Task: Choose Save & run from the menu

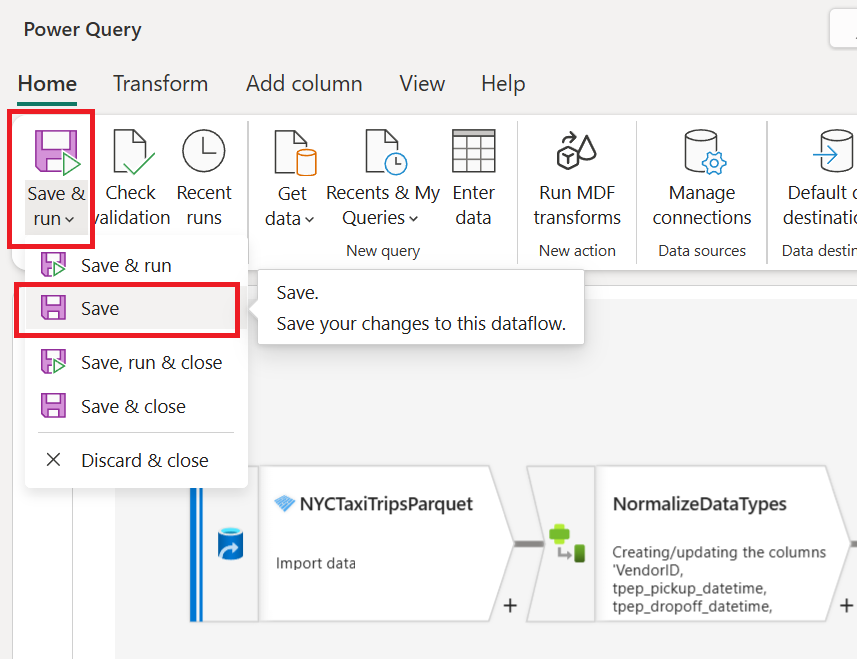Action: coord(136,266)
